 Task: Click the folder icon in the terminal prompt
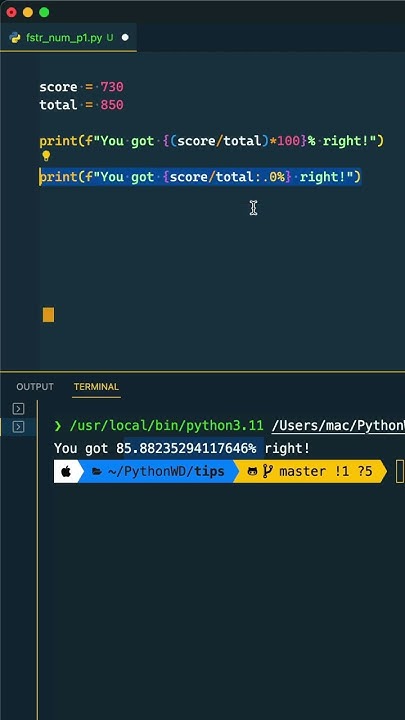point(97,471)
